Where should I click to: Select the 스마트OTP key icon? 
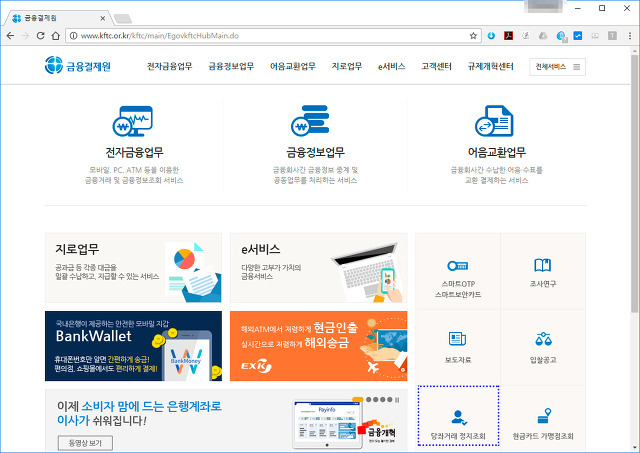pos(458,266)
